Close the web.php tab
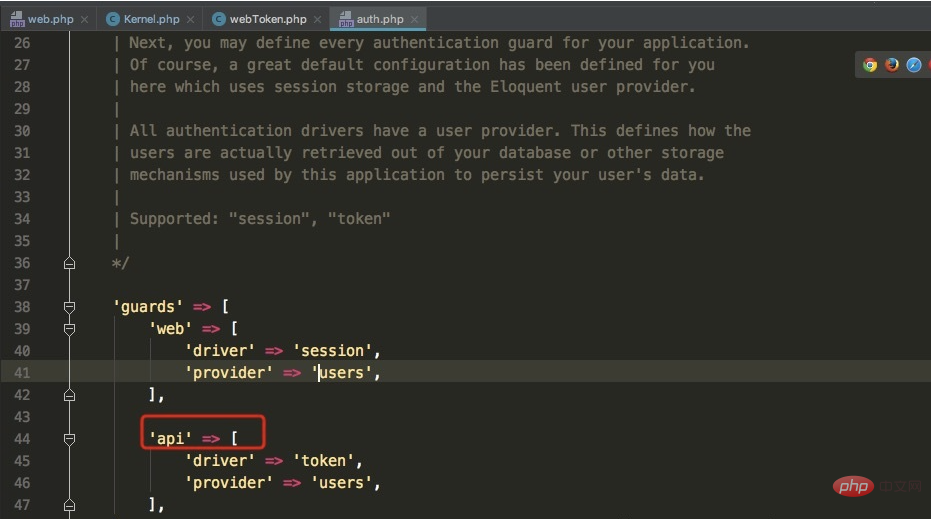Screen dimensions: 932x519 pos(84,19)
